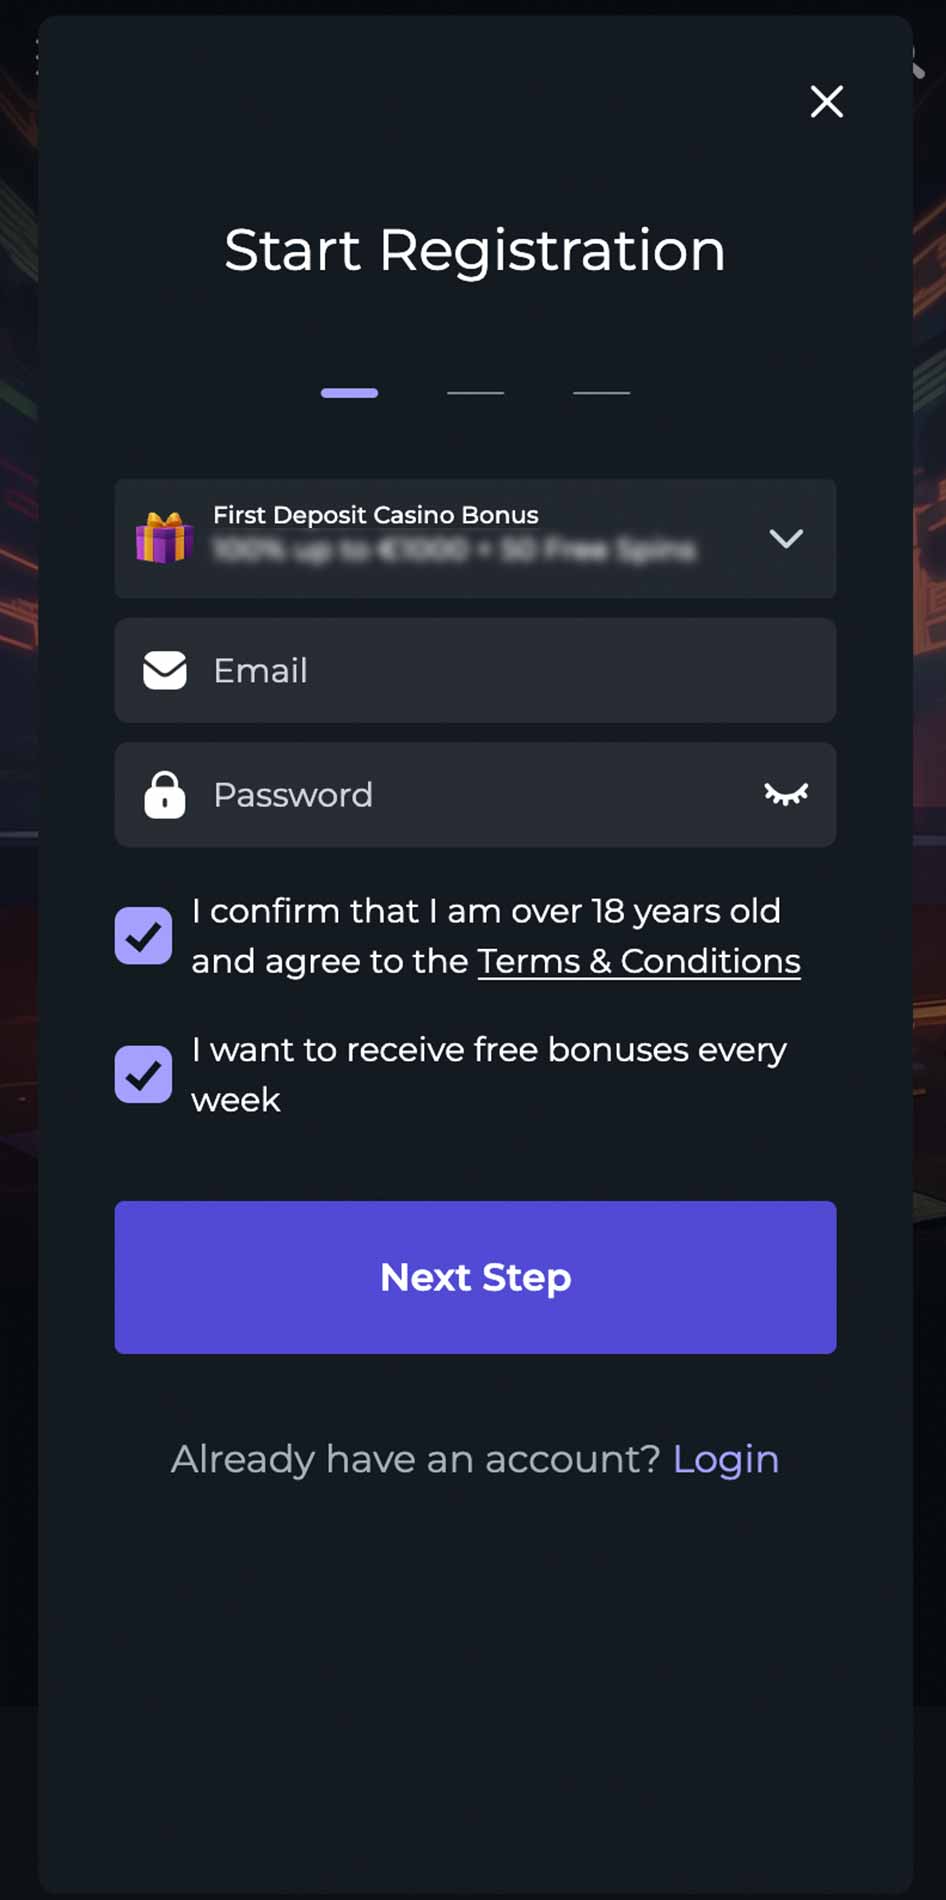Toggle password visibility with eye icon

click(x=786, y=794)
